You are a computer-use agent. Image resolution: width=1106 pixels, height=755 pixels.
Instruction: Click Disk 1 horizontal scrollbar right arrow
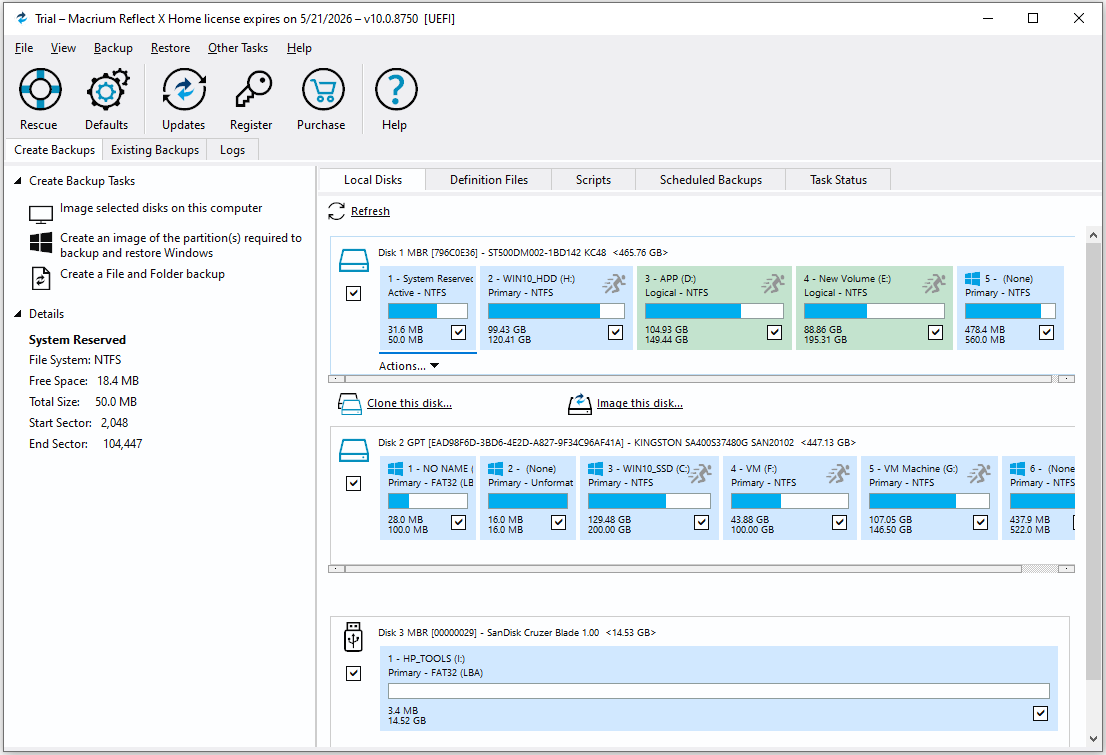click(1066, 379)
